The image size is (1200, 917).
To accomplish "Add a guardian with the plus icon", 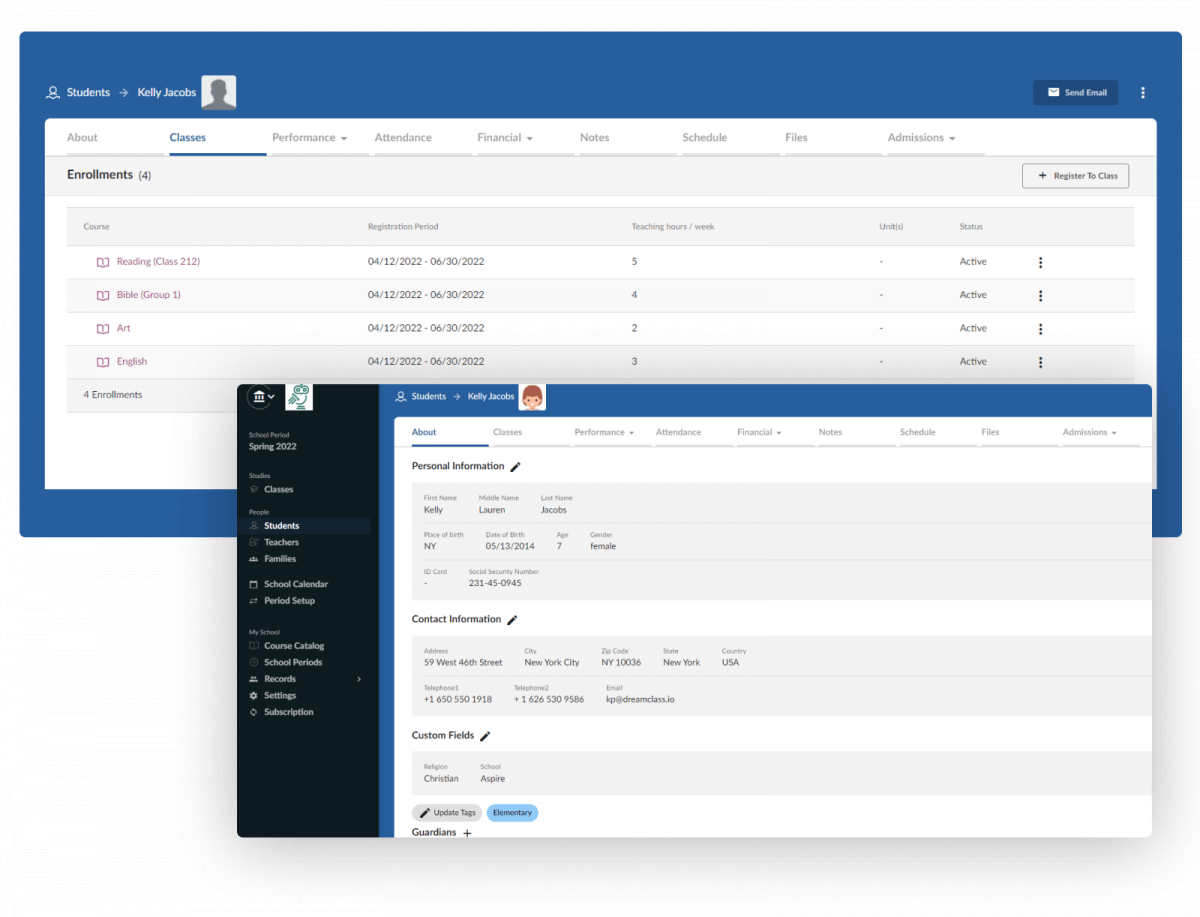I will (467, 833).
